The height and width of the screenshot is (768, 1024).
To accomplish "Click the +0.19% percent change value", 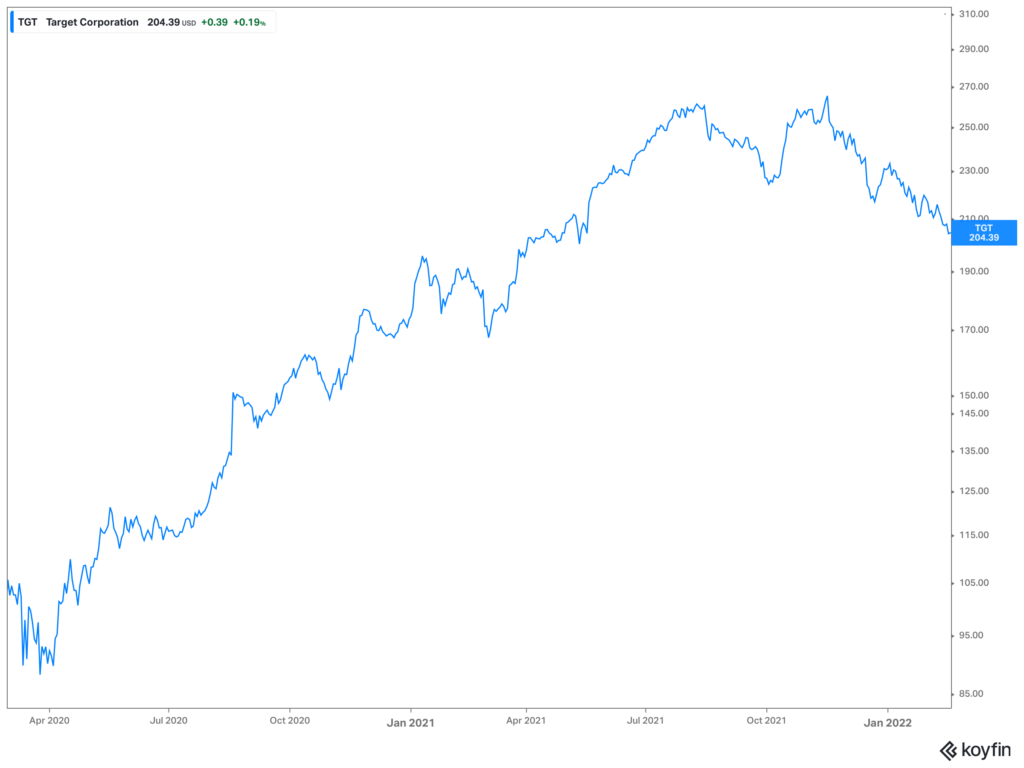I will click(249, 22).
